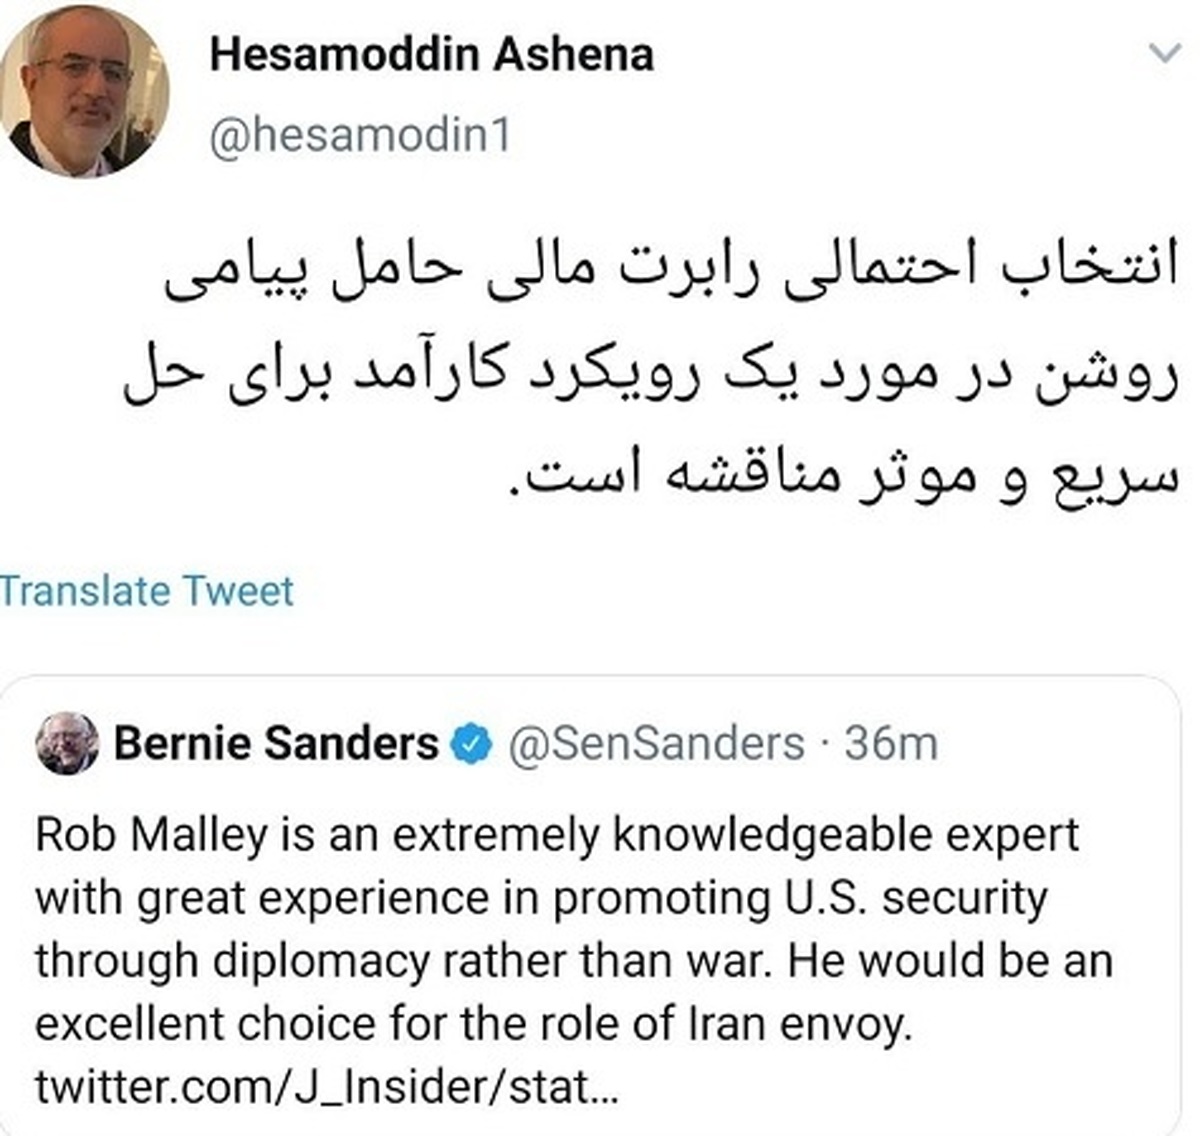Open the @hesamodin1 handle
This screenshot has width=1200, height=1136.
(360, 135)
